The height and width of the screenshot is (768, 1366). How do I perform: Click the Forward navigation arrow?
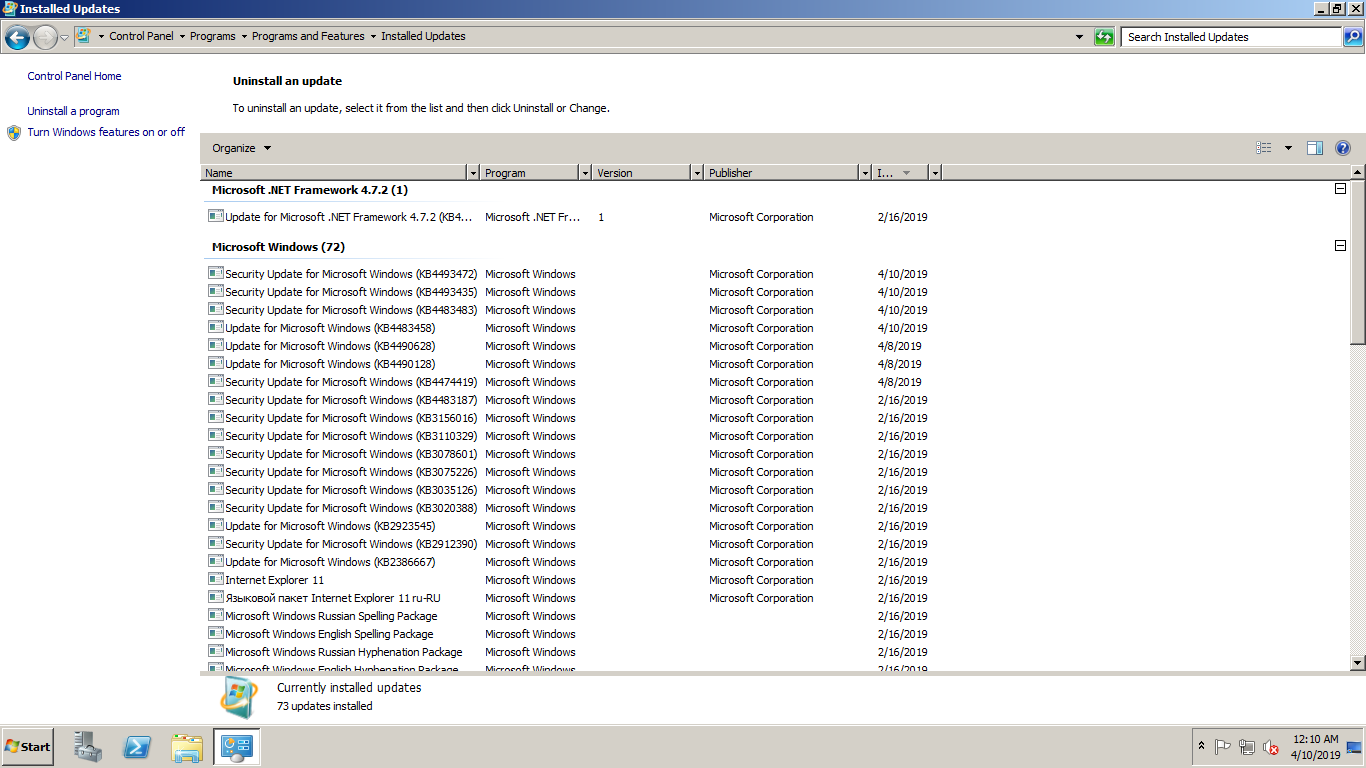point(45,37)
